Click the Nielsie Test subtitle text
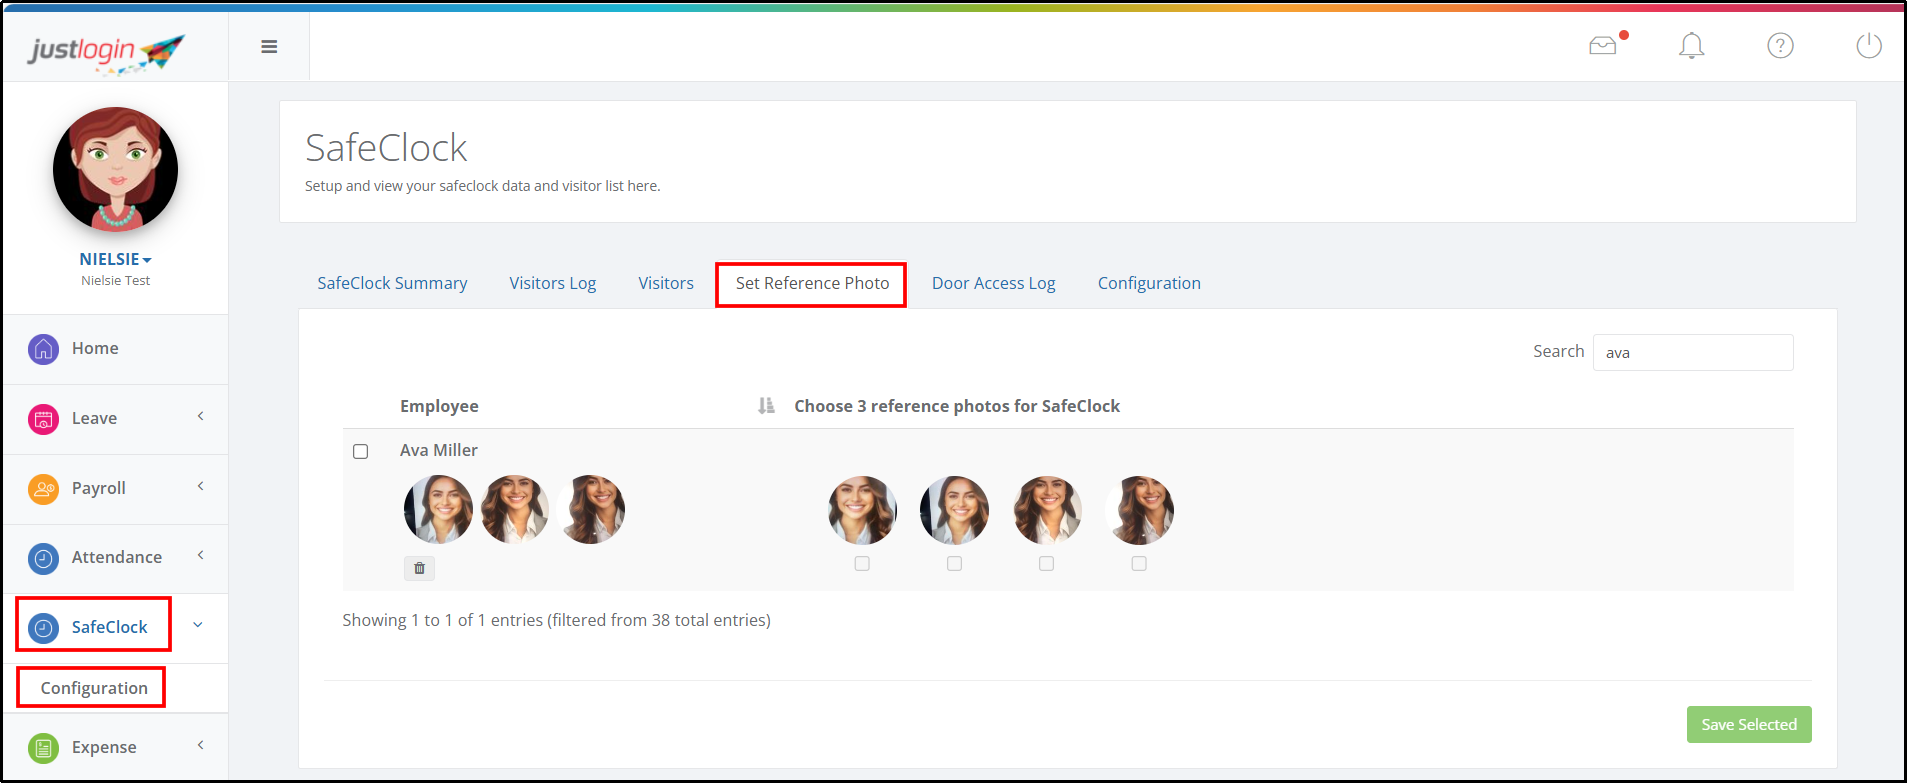This screenshot has height=783, width=1908. coord(116,281)
